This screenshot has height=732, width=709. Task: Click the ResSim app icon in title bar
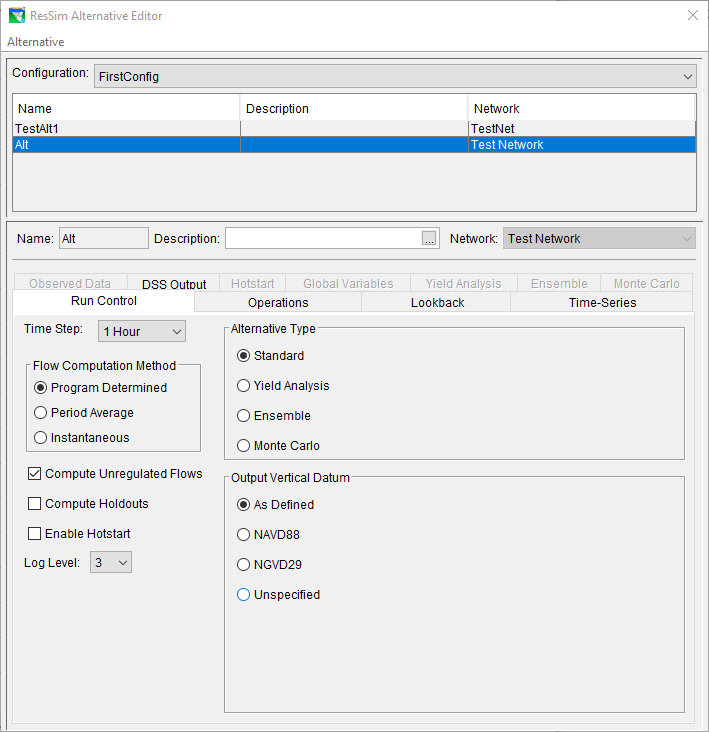coord(17,16)
